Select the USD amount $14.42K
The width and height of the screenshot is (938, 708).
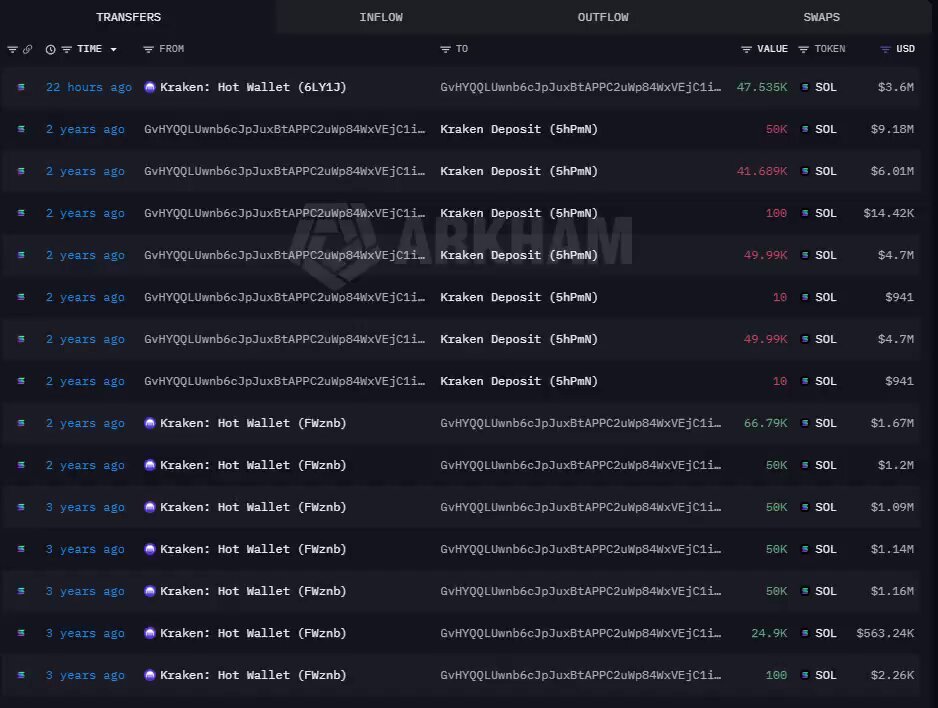(x=889, y=213)
